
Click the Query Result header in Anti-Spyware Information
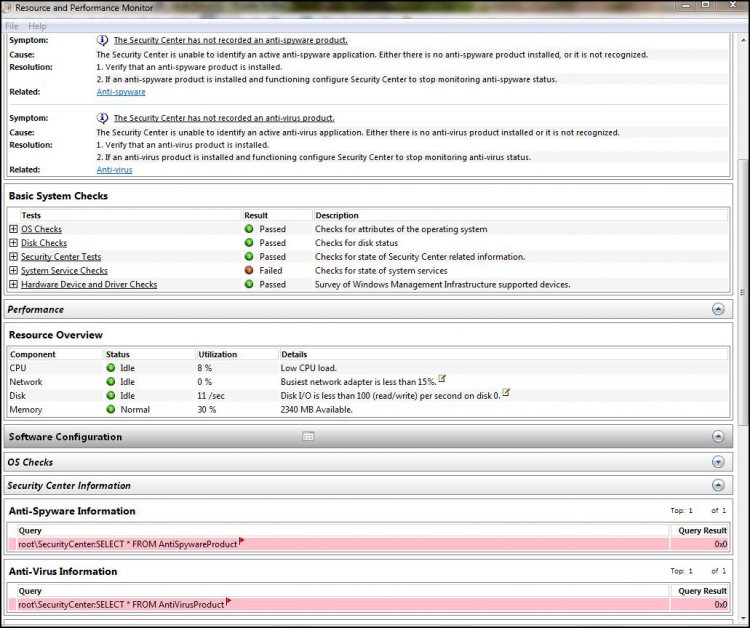coord(702,531)
